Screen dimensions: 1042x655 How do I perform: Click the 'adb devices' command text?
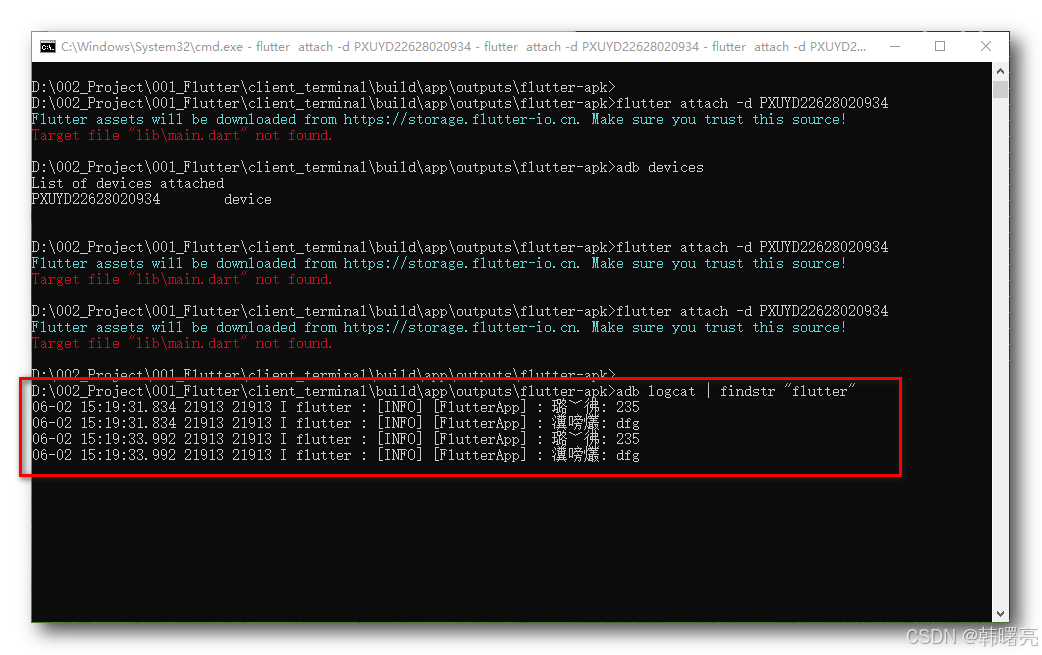(x=659, y=167)
